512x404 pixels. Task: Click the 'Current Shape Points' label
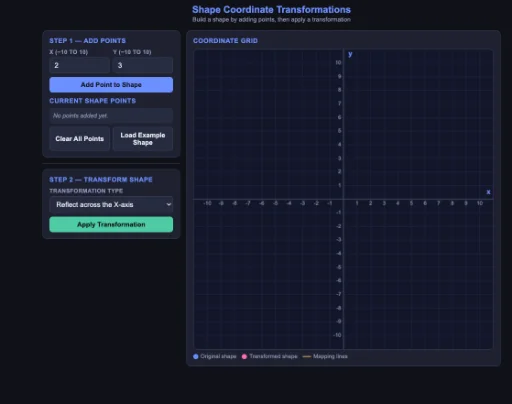coord(93,101)
